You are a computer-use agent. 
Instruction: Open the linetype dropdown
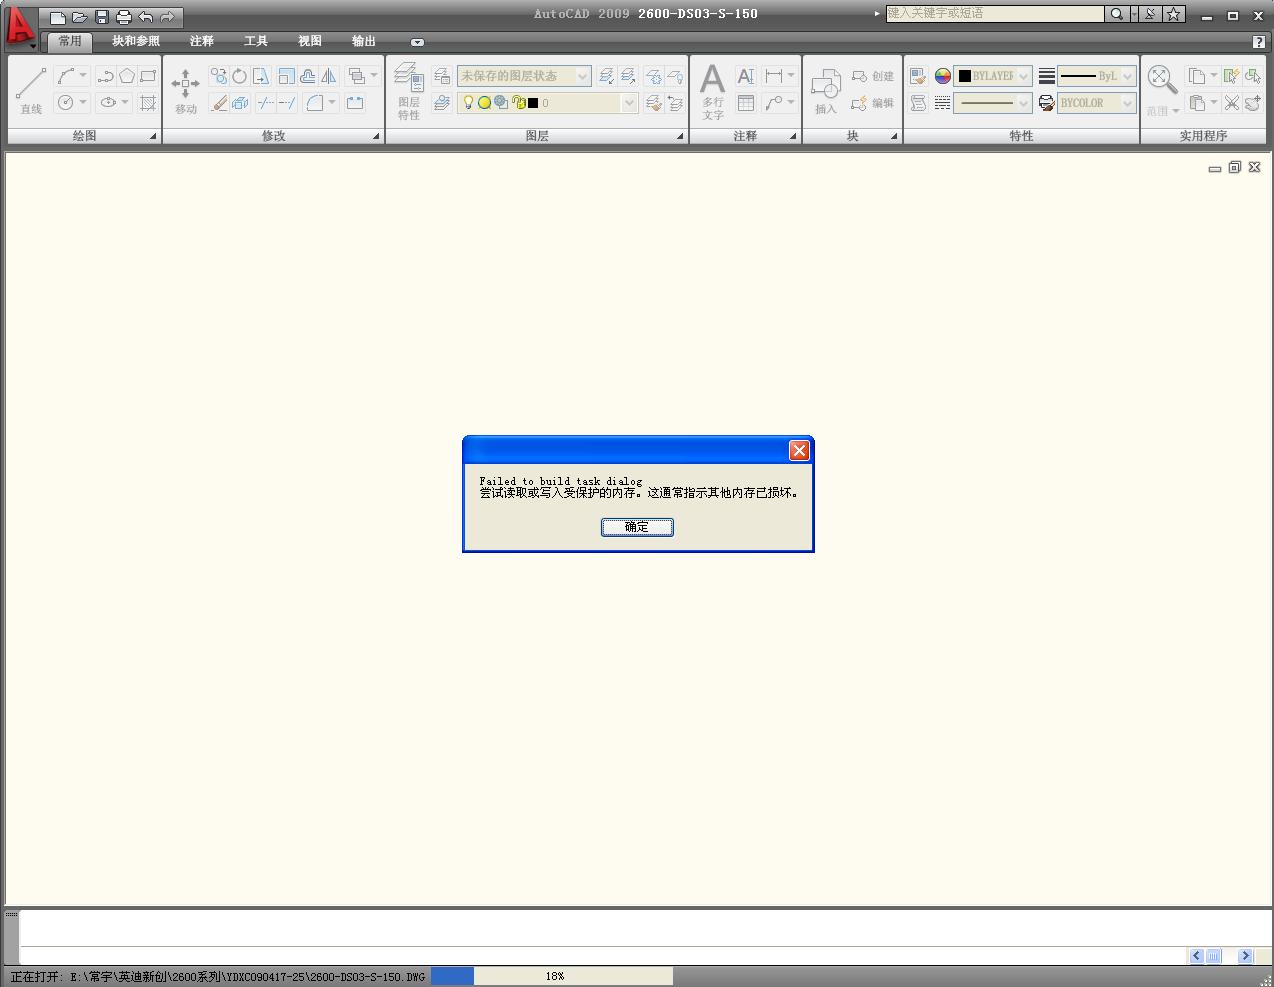click(993, 102)
